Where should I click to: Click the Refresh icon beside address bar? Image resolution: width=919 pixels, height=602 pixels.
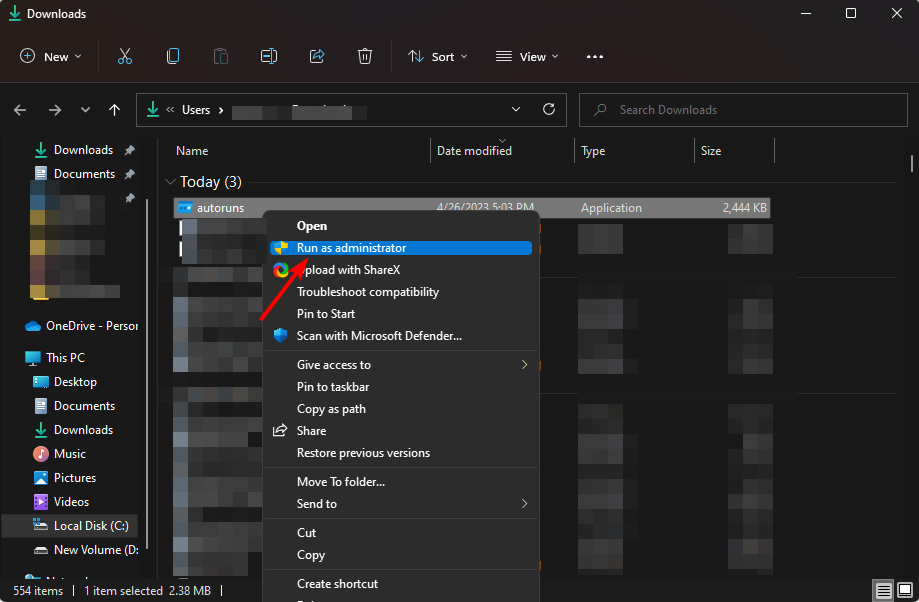549,109
